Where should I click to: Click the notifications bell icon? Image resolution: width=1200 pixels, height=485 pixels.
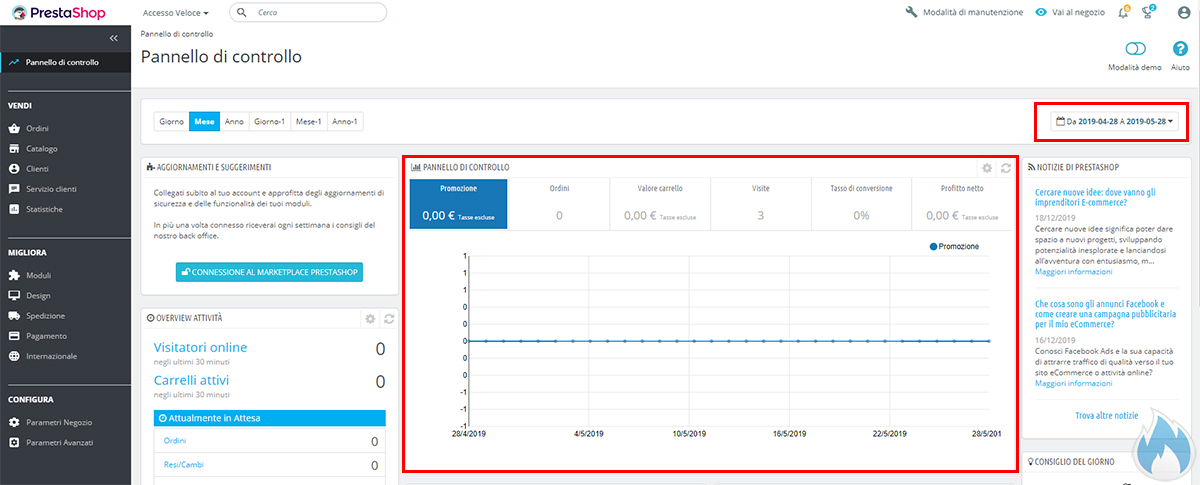coord(1123,12)
